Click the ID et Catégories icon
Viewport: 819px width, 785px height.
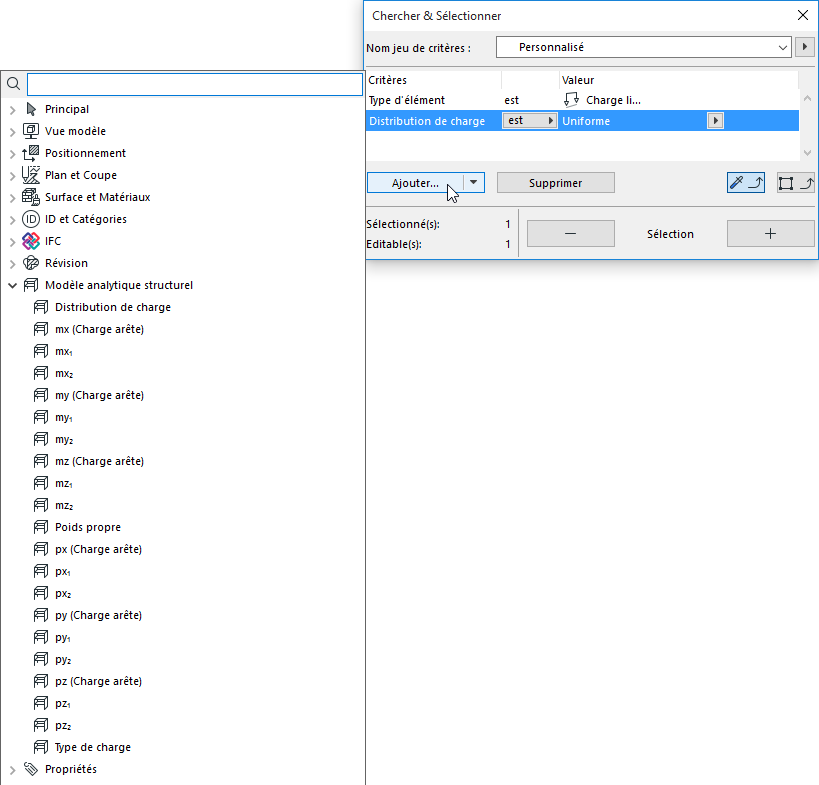(x=31, y=219)
